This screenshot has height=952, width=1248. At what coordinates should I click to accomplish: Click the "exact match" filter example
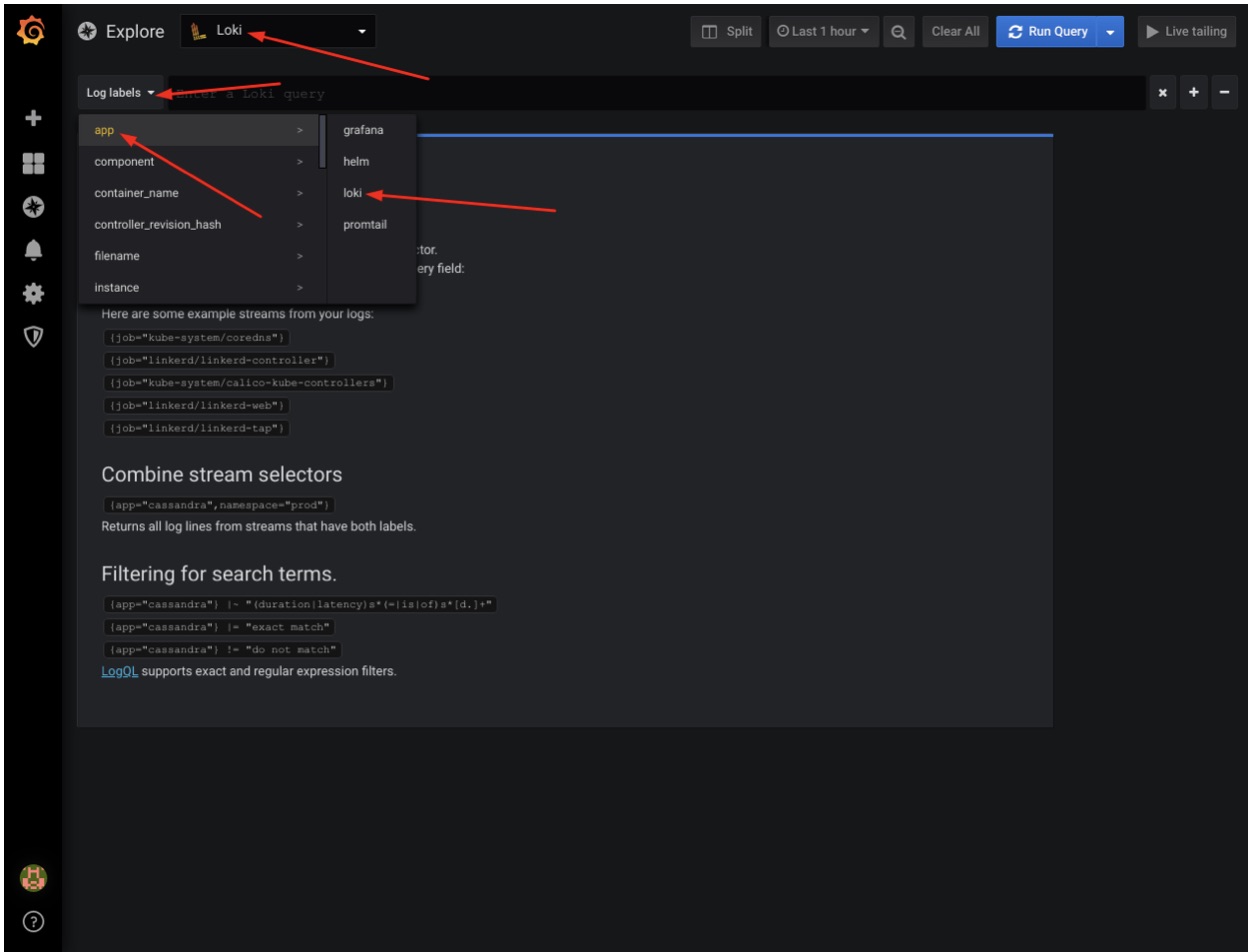click(218, 628)
